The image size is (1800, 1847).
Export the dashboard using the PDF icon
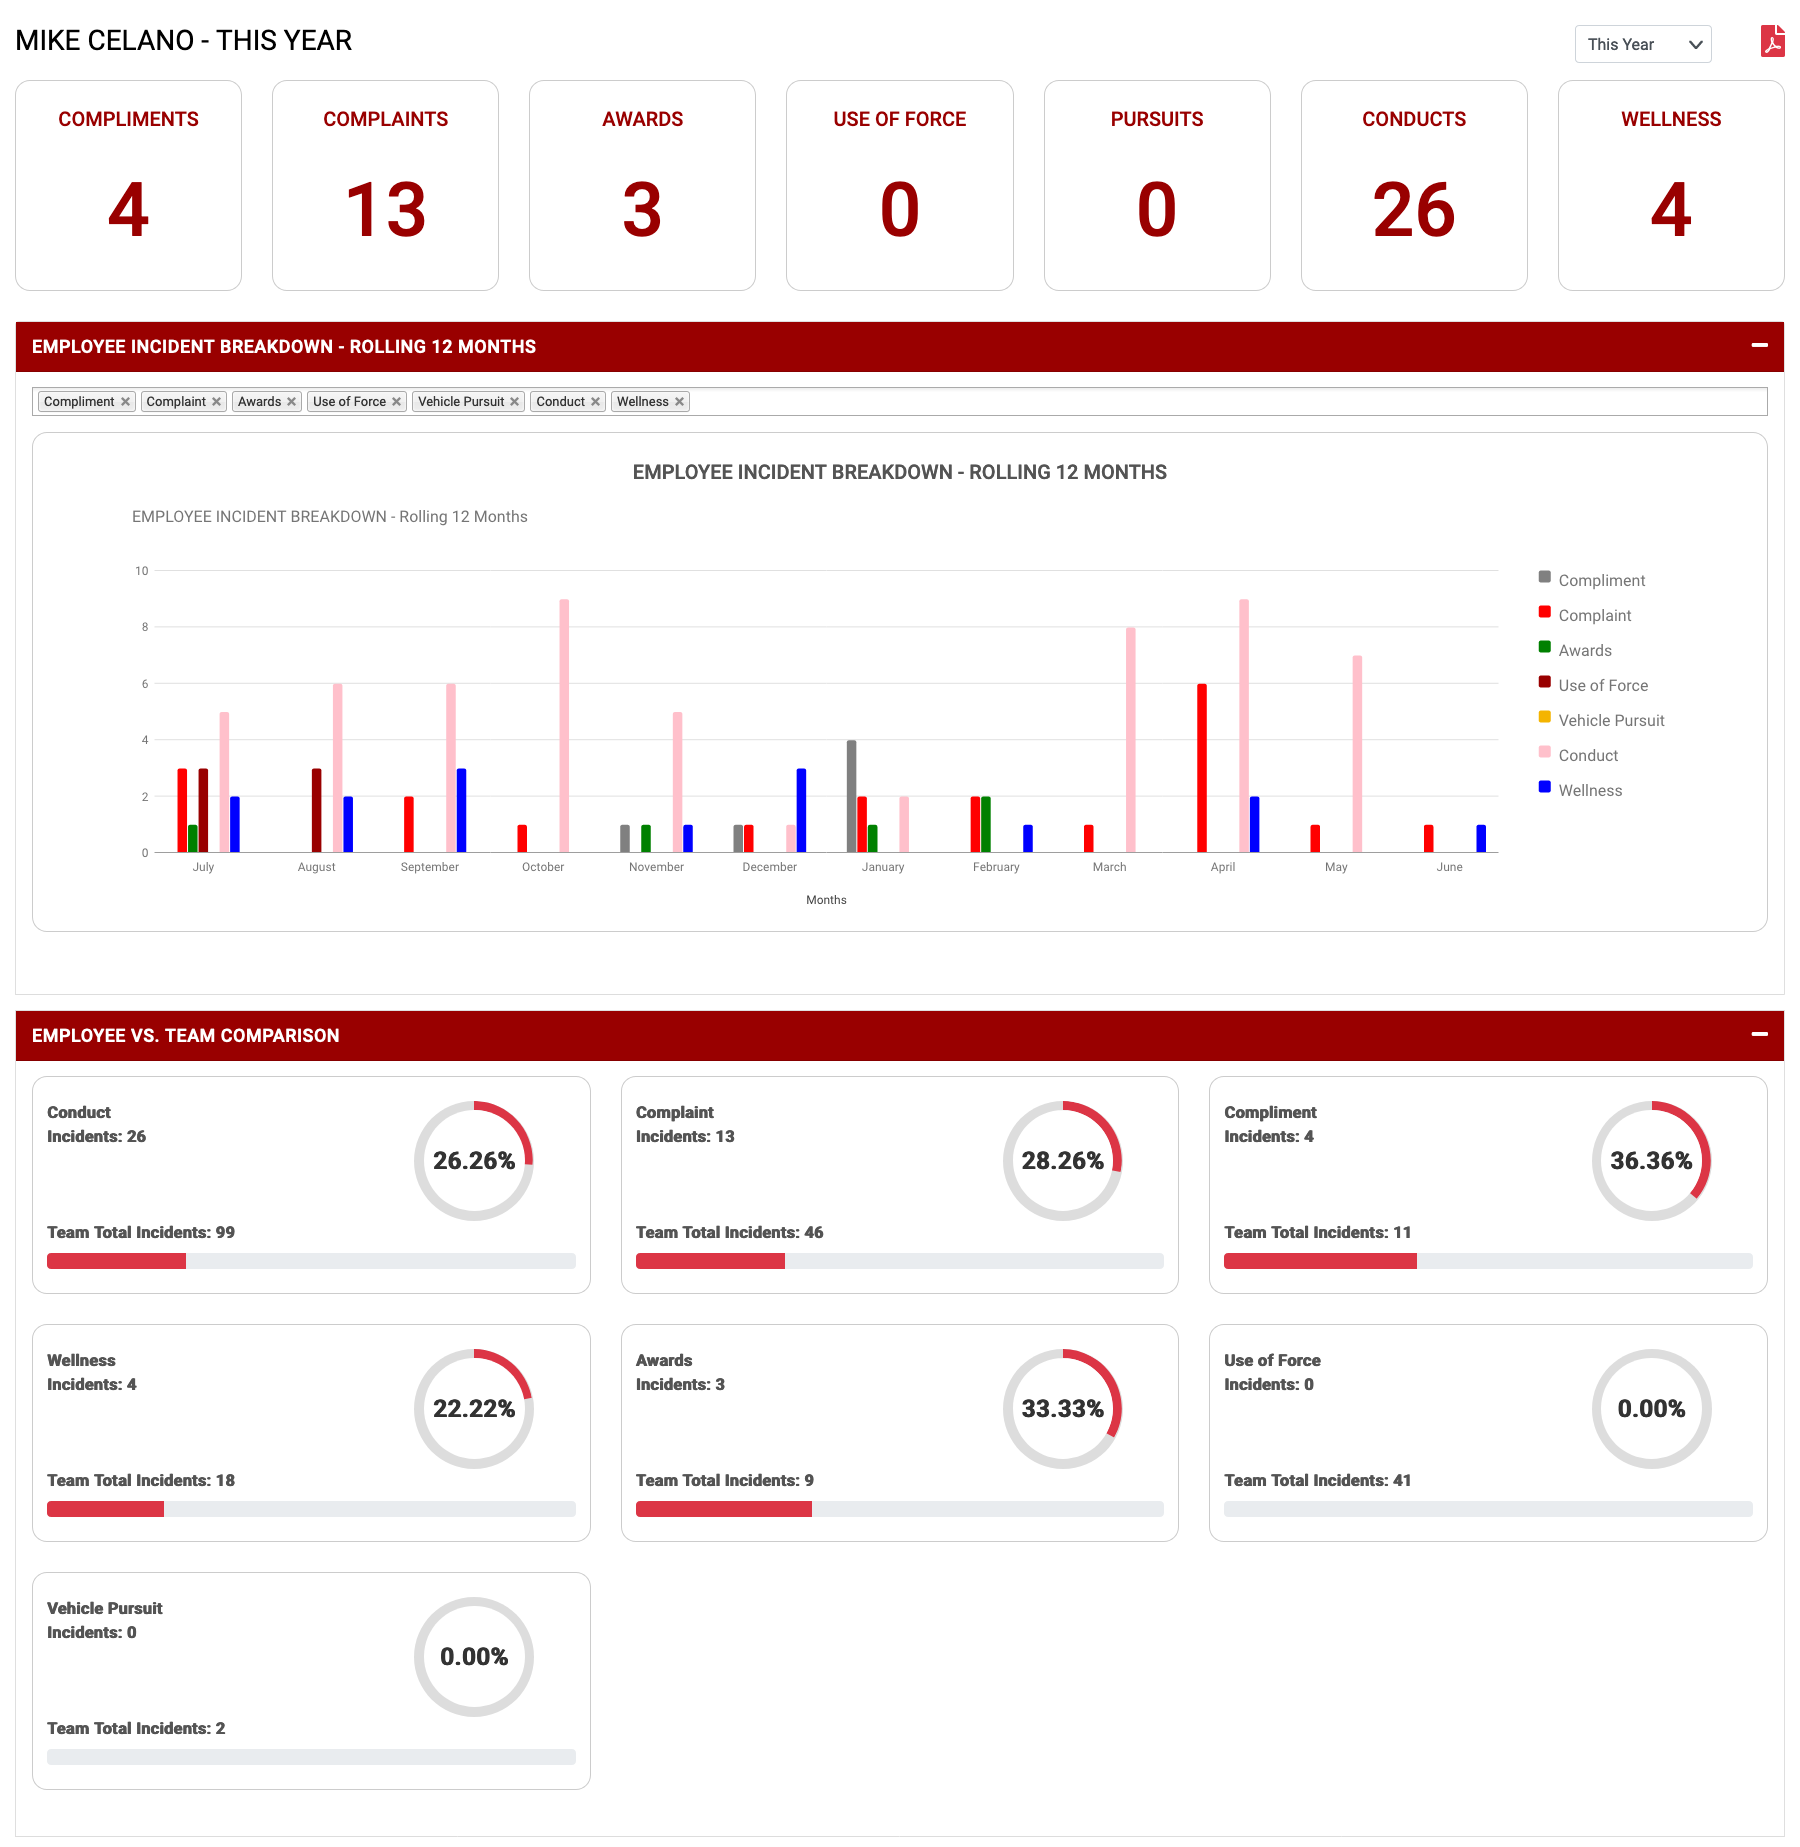(x=1772, y=42)
